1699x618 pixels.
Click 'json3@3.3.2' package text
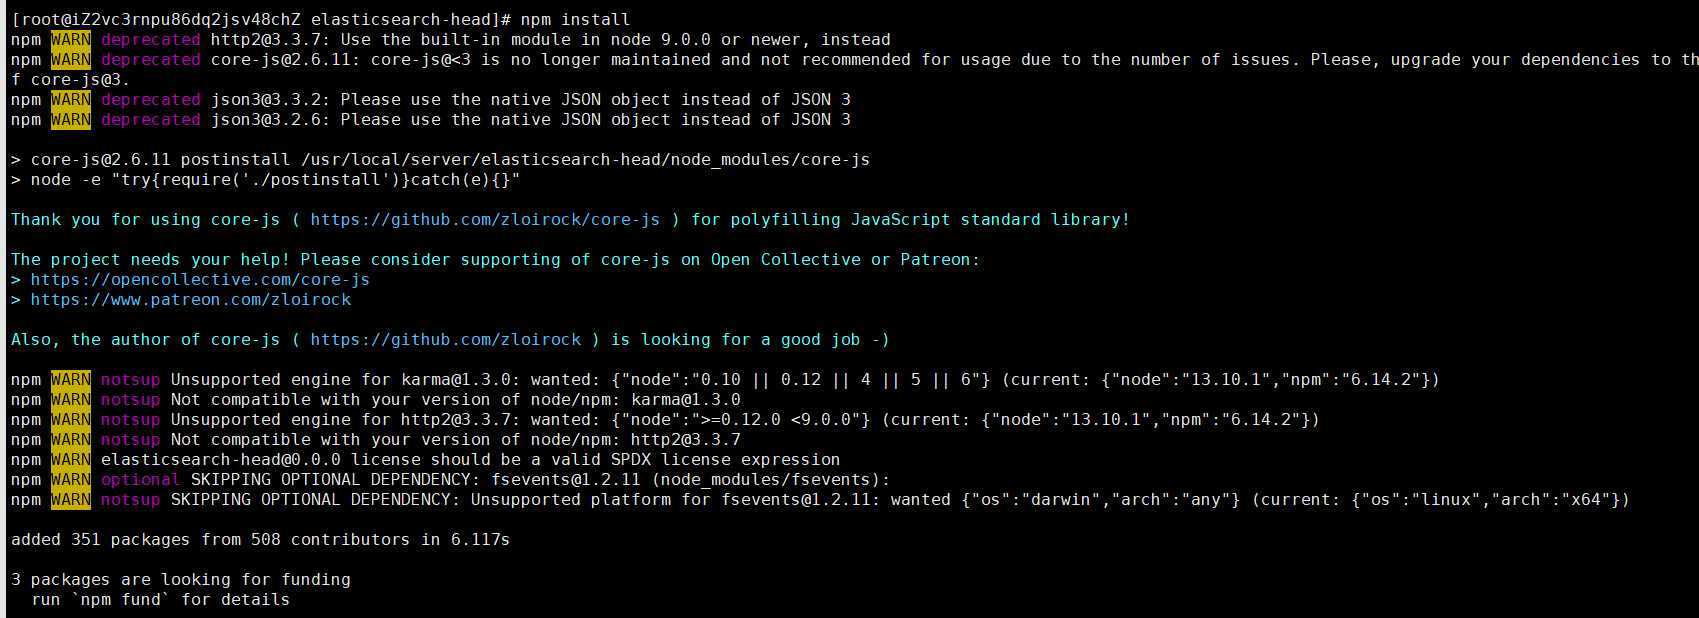click(x=270, y=99)
